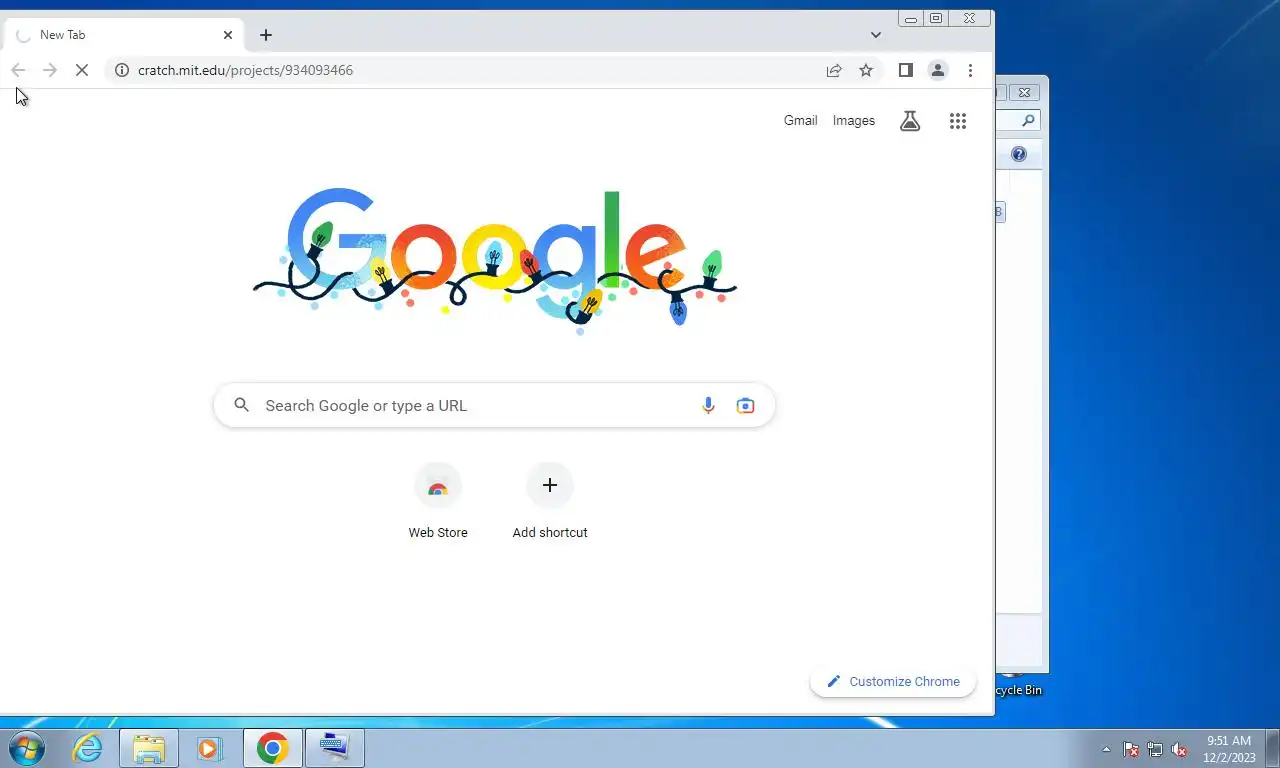Open the Chrome profile avatar

(x=938, y=70)
